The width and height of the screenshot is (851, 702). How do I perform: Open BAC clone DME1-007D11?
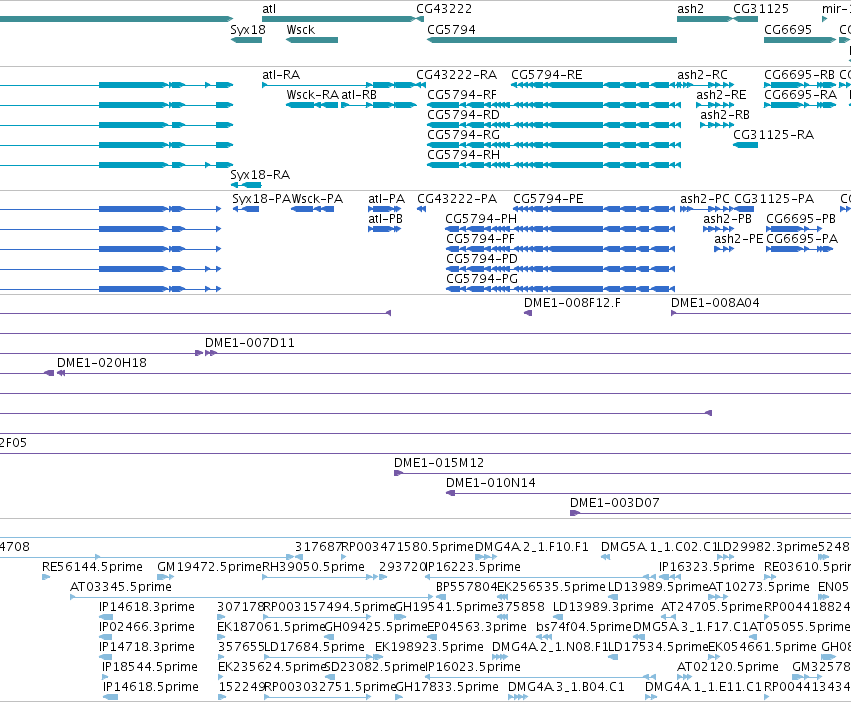click(x=250, y=344)
